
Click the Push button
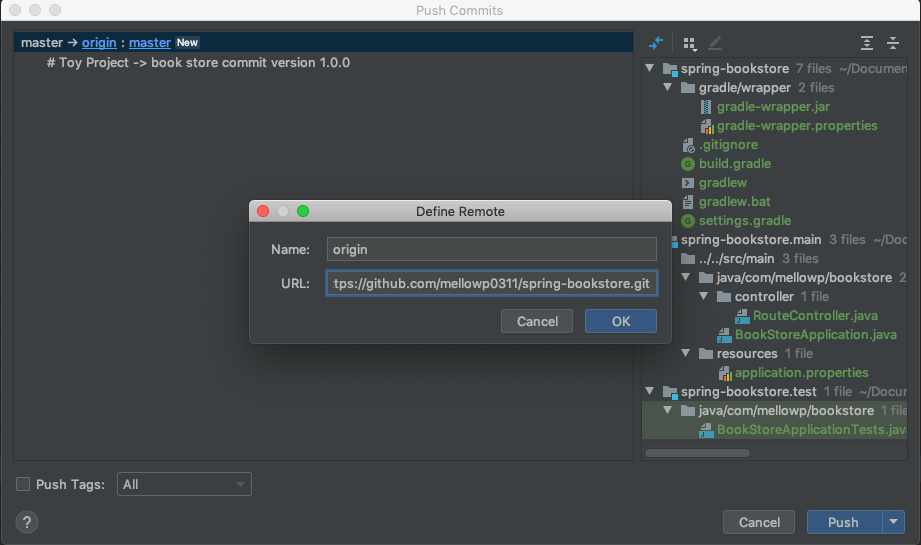click(x=844, y=522)
